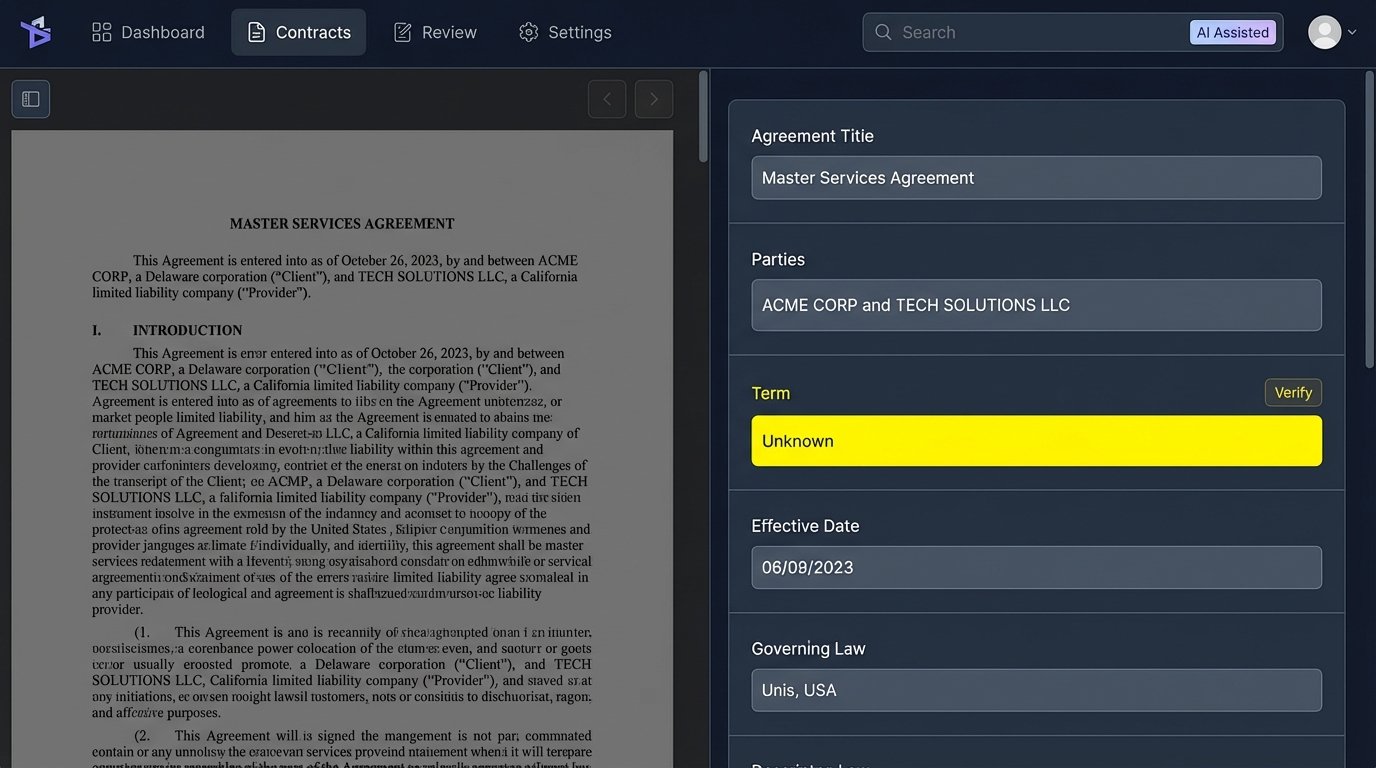Toggle the document sidebar panel
The image size is (1376, 768).
click(30, 98)
